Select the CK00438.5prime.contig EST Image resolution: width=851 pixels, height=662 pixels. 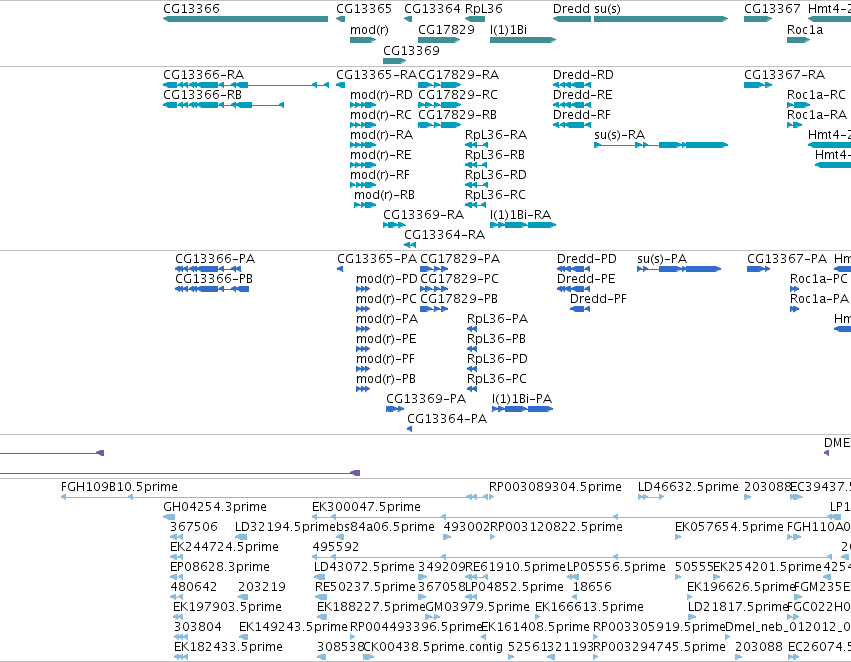(369, 657)
